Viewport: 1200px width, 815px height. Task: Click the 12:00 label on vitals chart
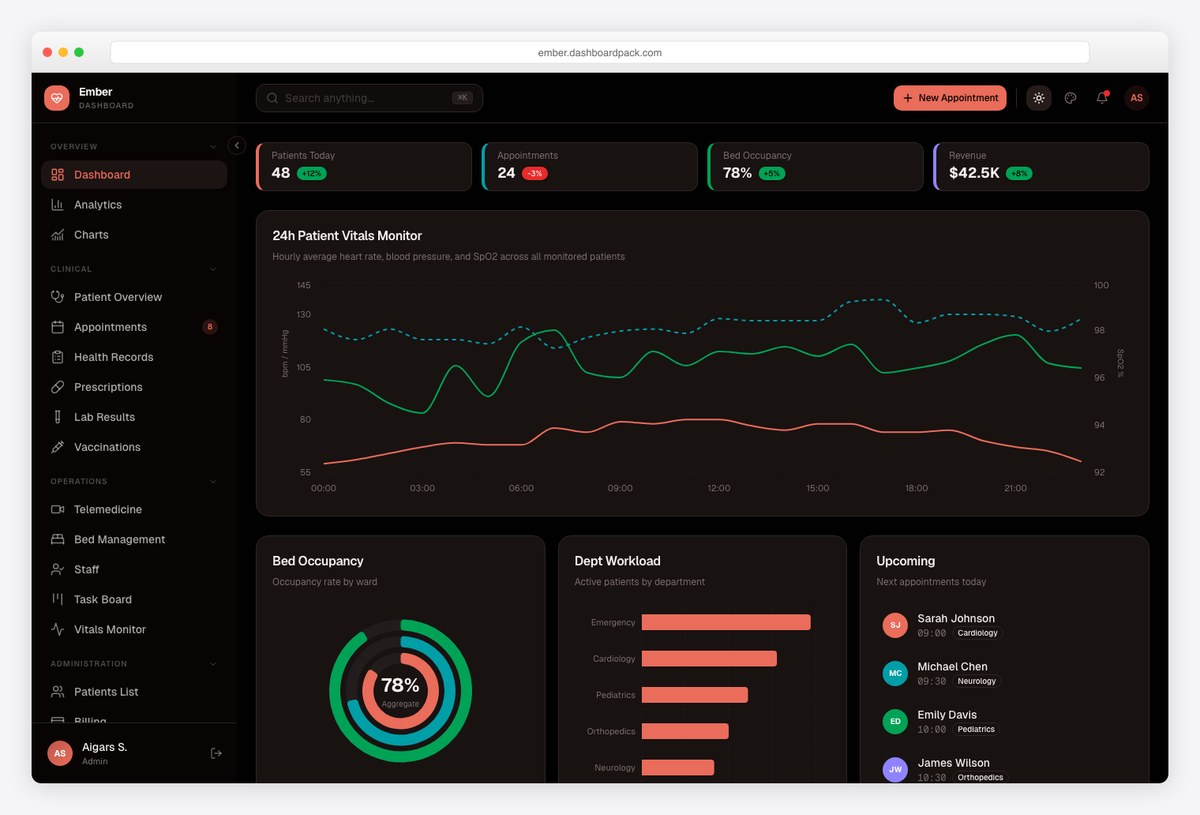718,488
